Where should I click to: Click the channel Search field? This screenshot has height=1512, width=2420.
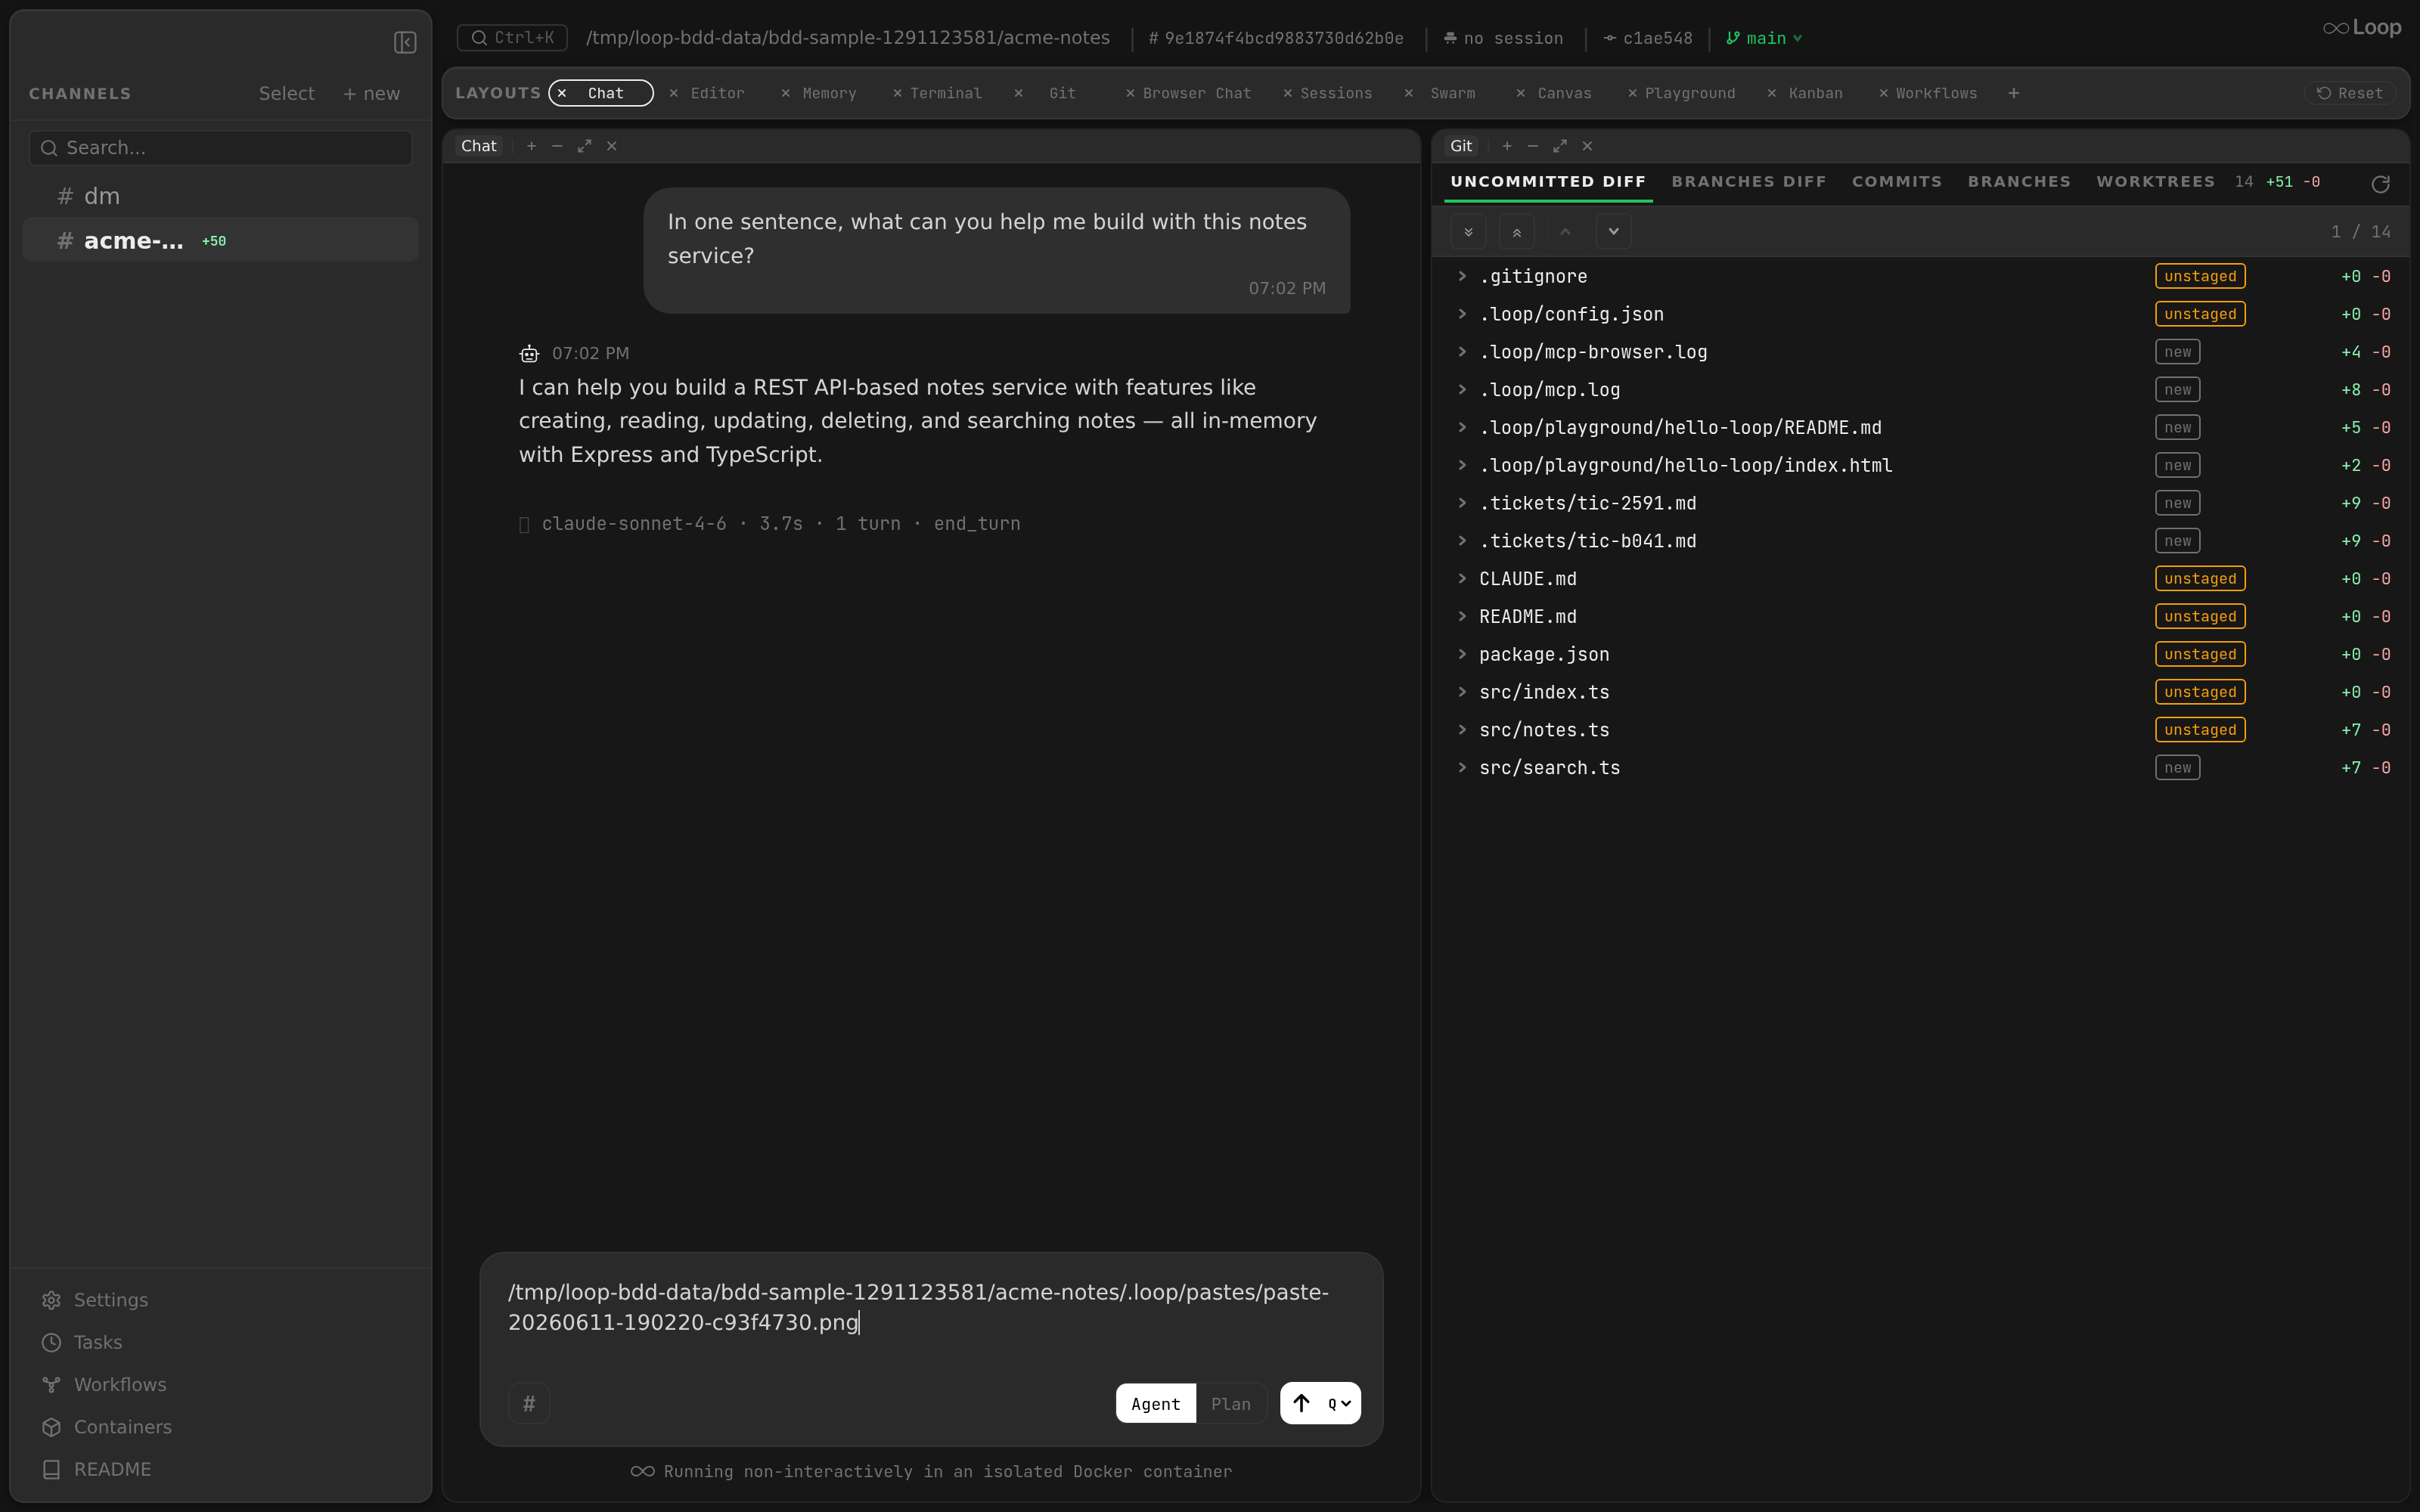coord(220,148)
